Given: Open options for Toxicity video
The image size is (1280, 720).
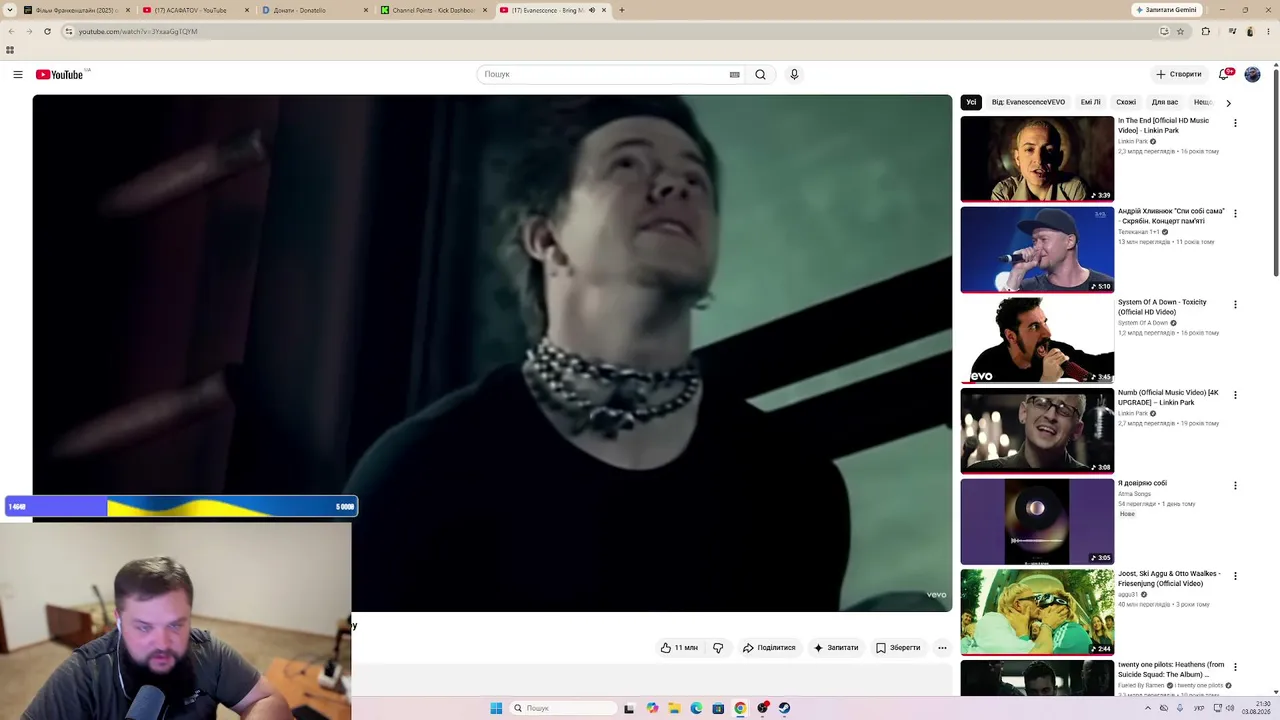Looking at the screenshot, I should [1235, 304].
